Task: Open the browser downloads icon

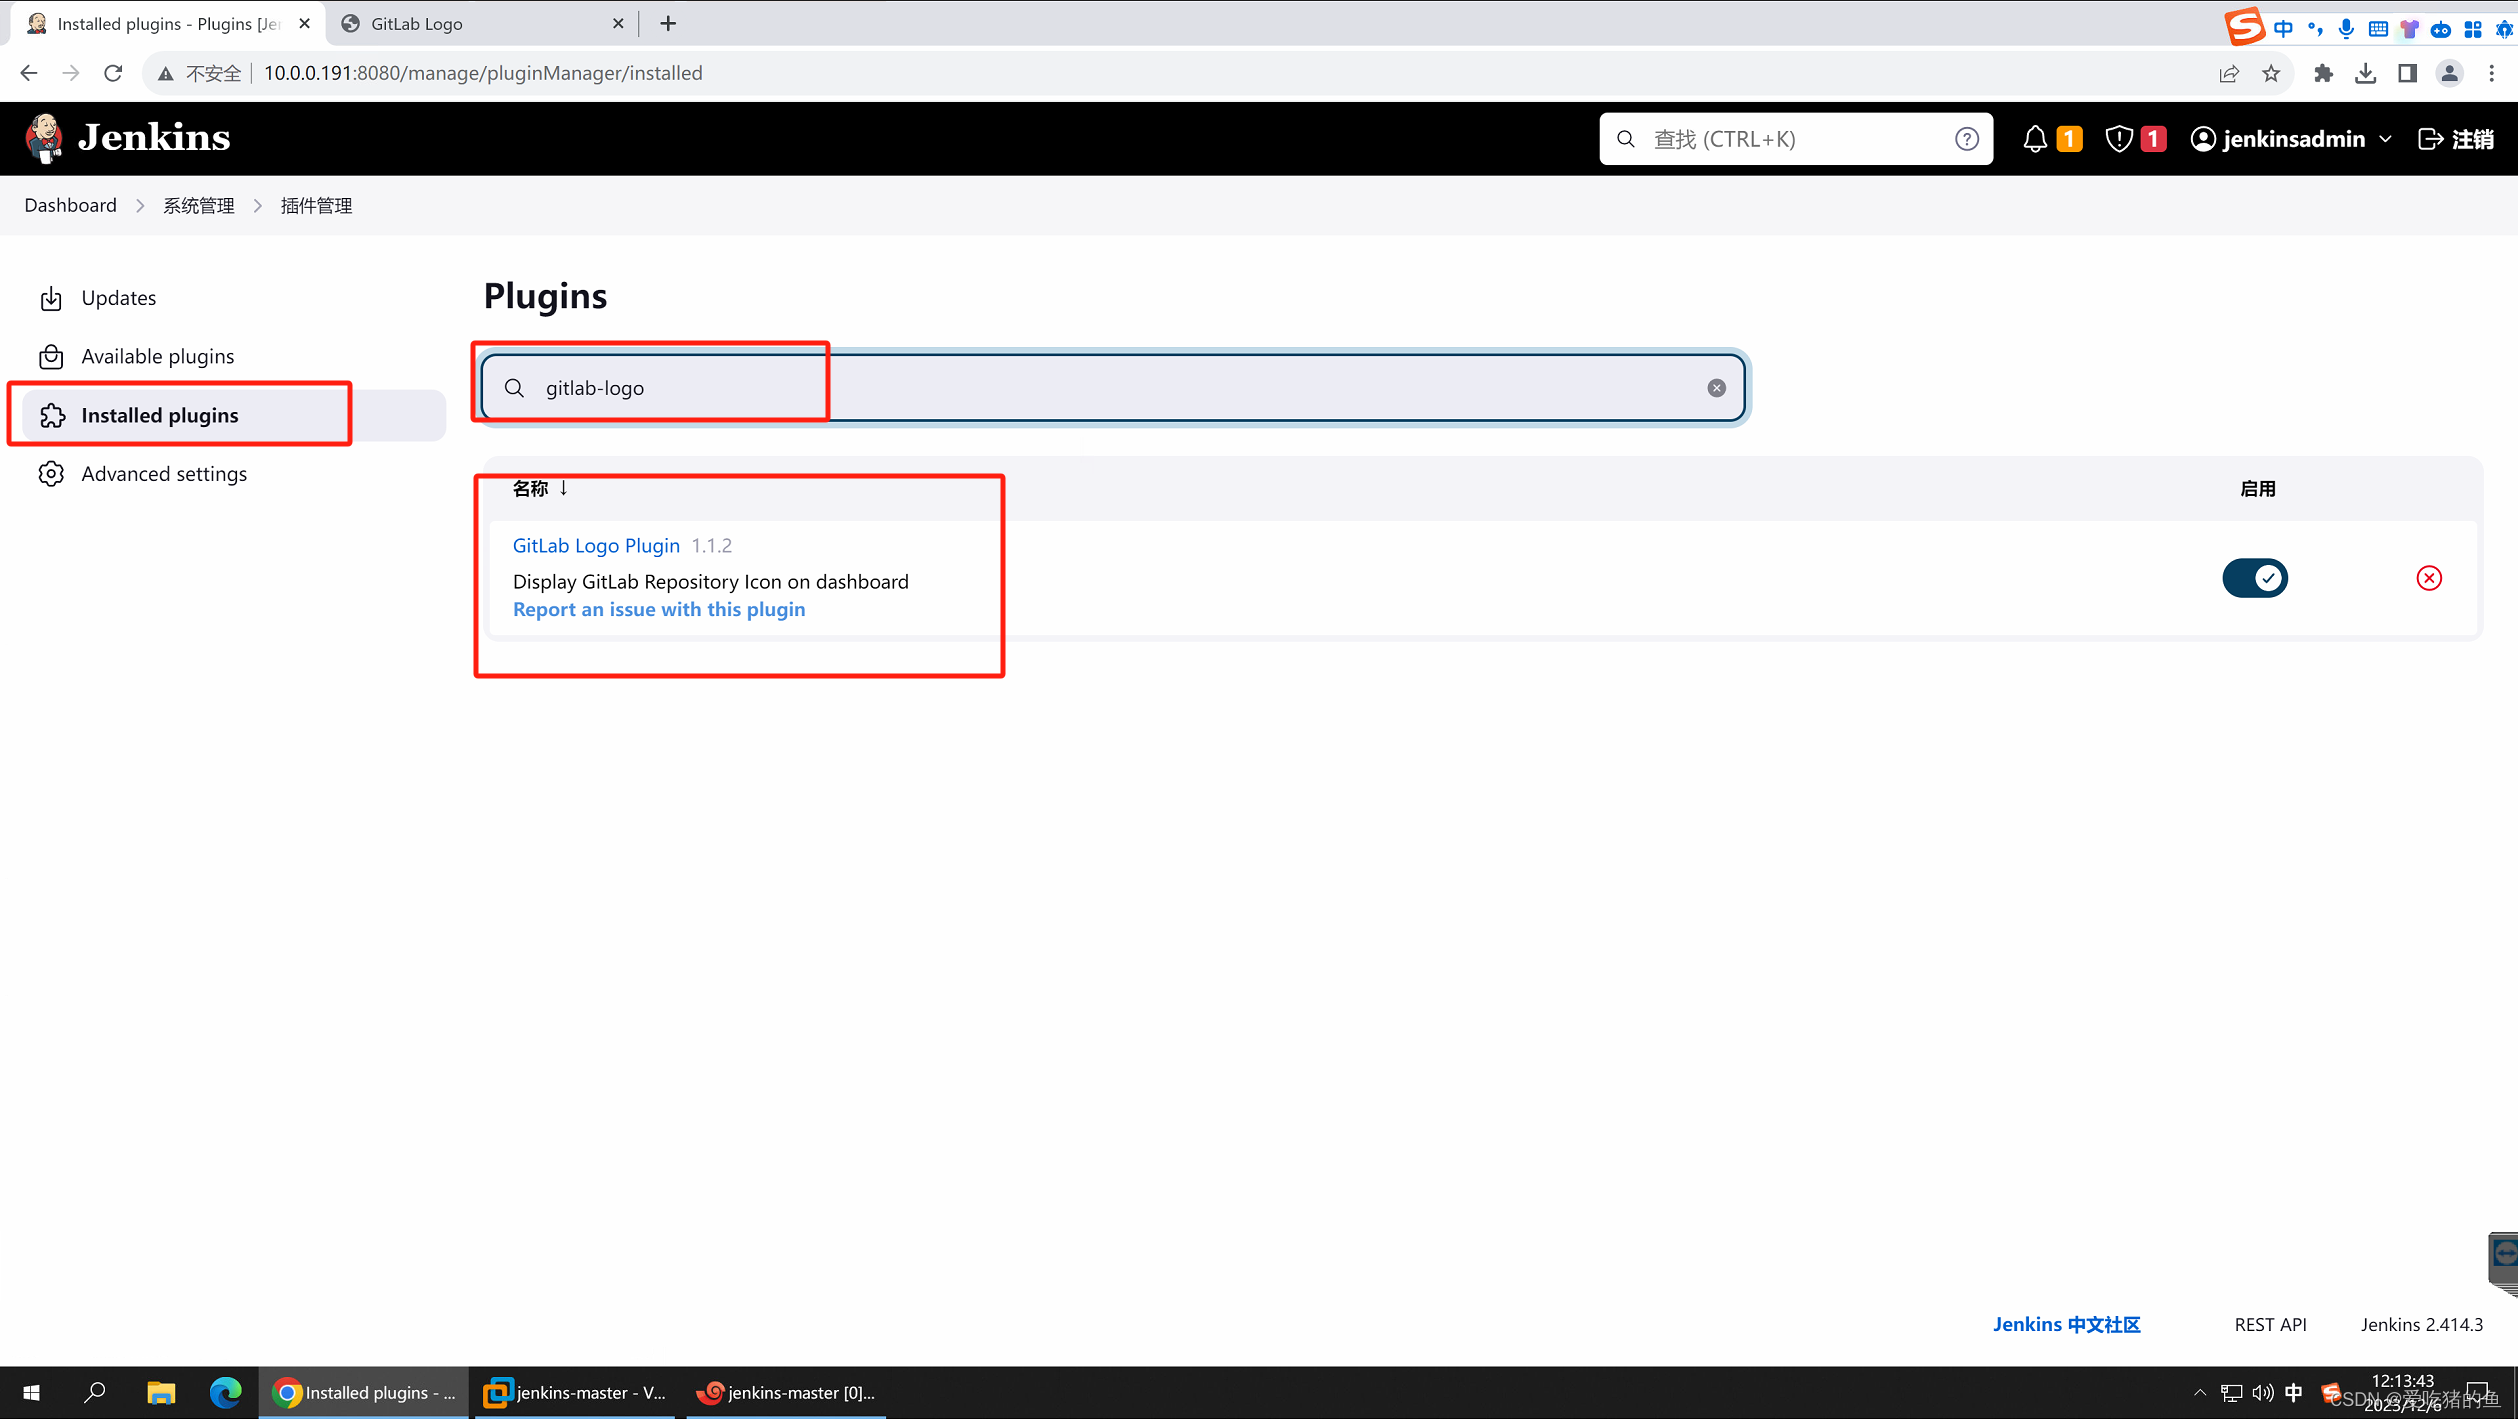Action: click(2365, 73)
